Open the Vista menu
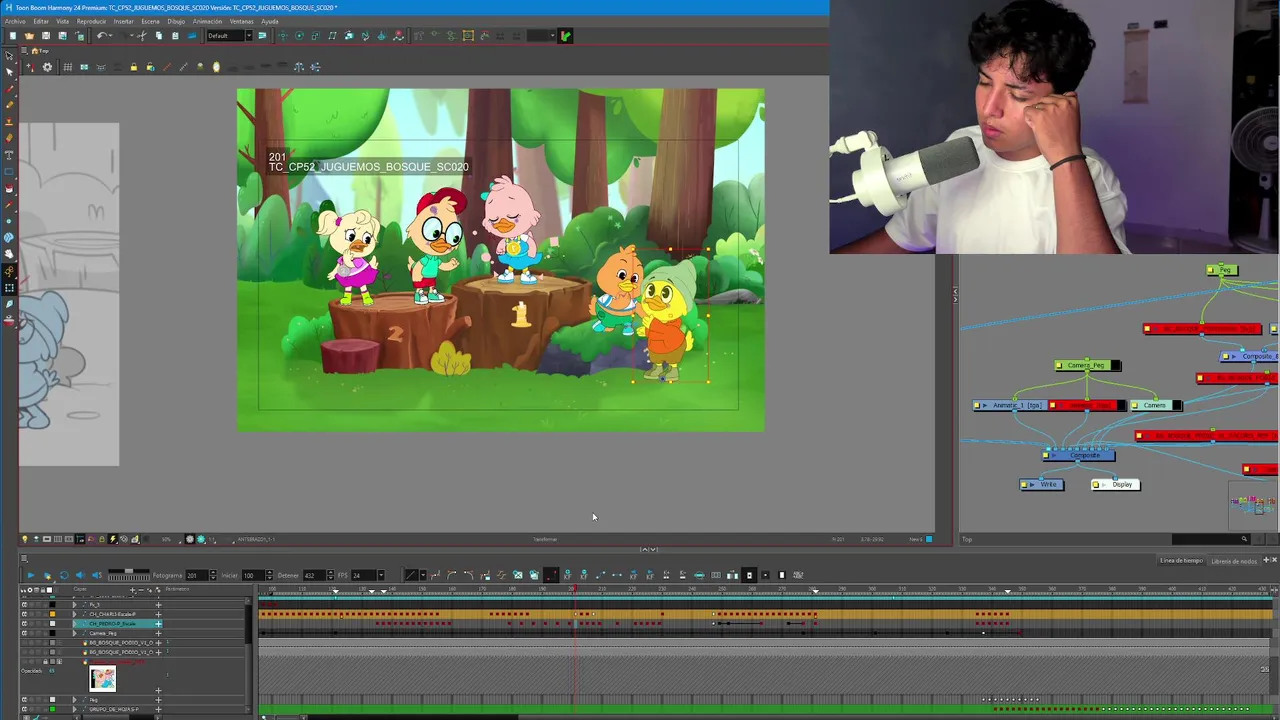1280x720 pixels. pyautogui.click(x=63, y=21)
